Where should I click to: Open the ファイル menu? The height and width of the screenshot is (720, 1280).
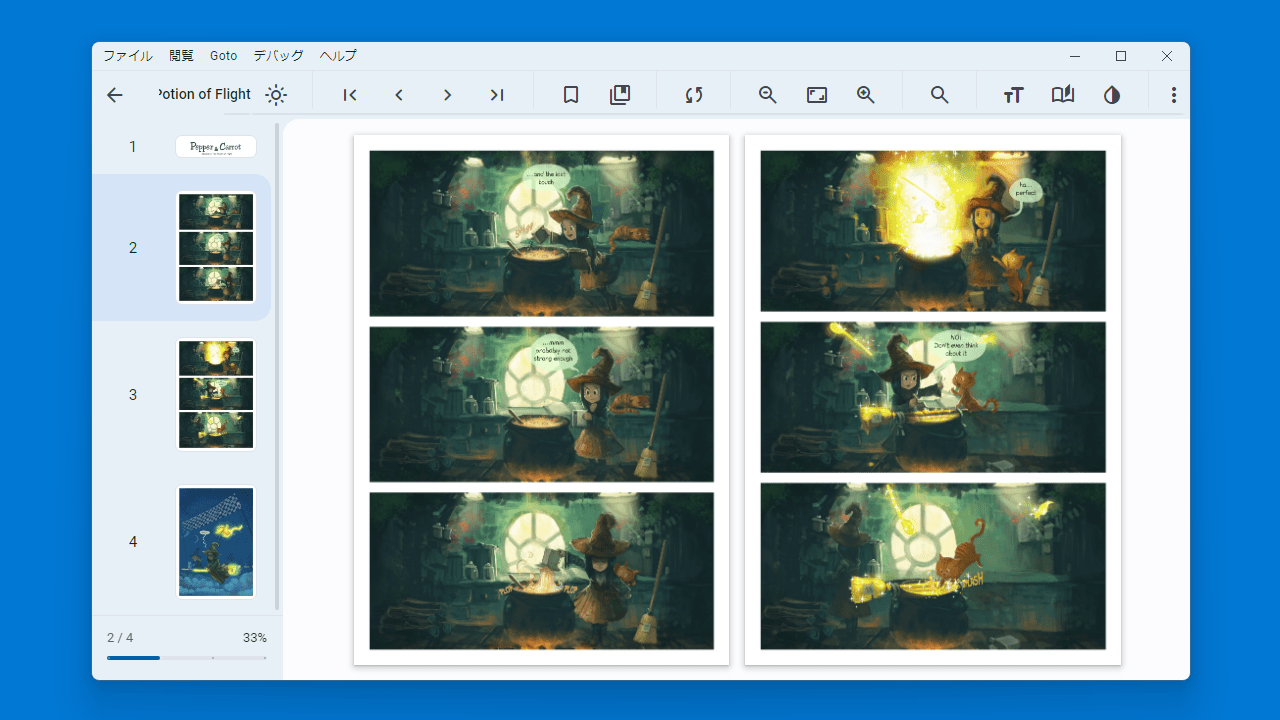click(128, 56)
